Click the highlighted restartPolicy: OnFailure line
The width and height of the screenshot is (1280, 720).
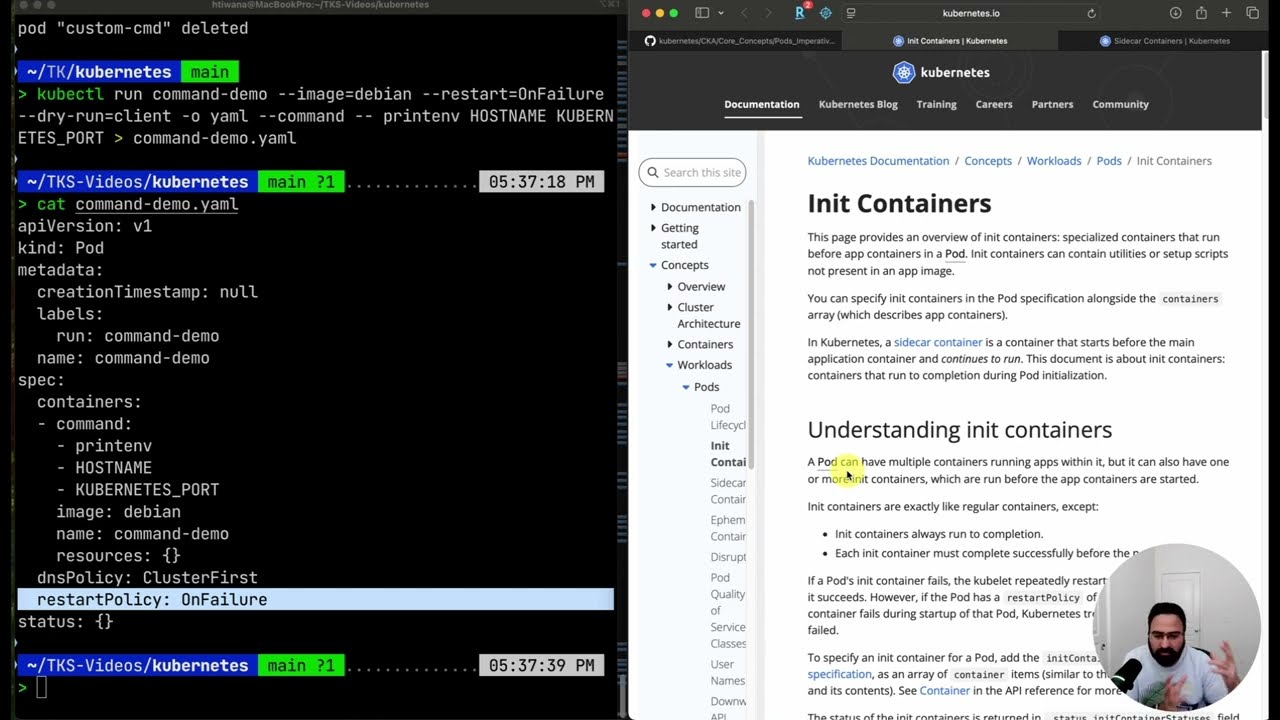coord(315,600)
